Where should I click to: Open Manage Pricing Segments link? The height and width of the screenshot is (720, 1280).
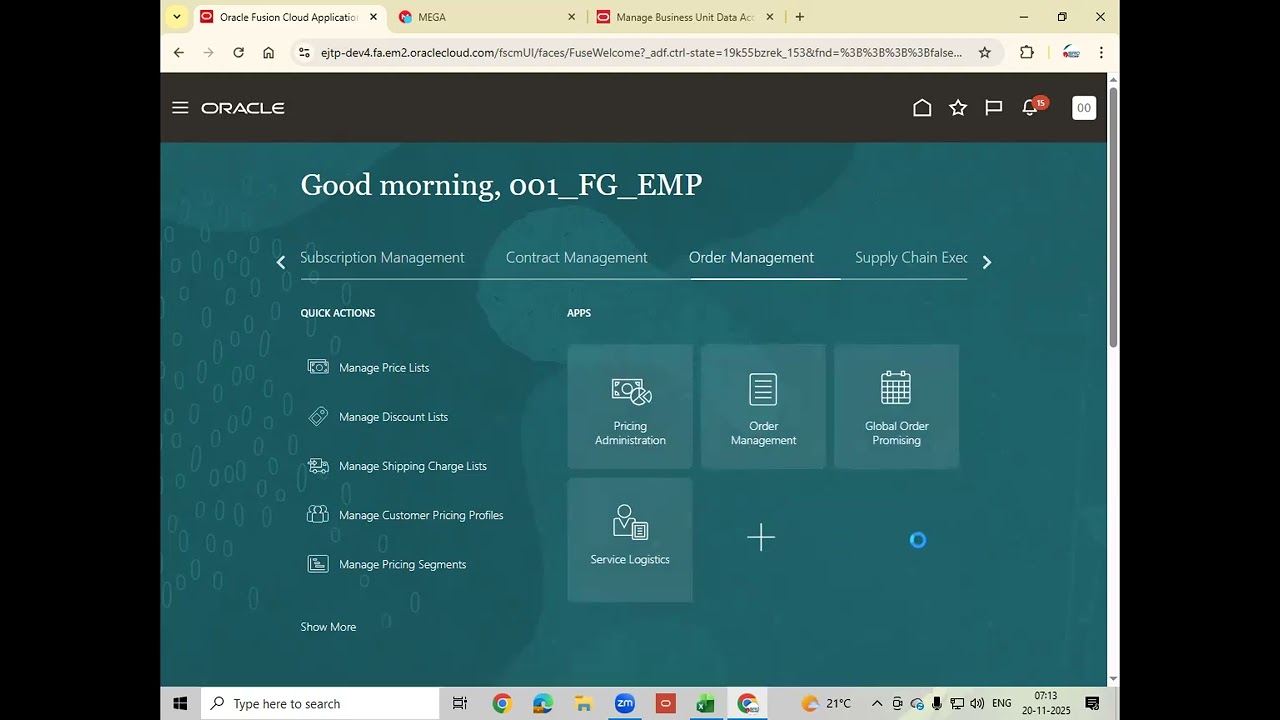(402, 565)
